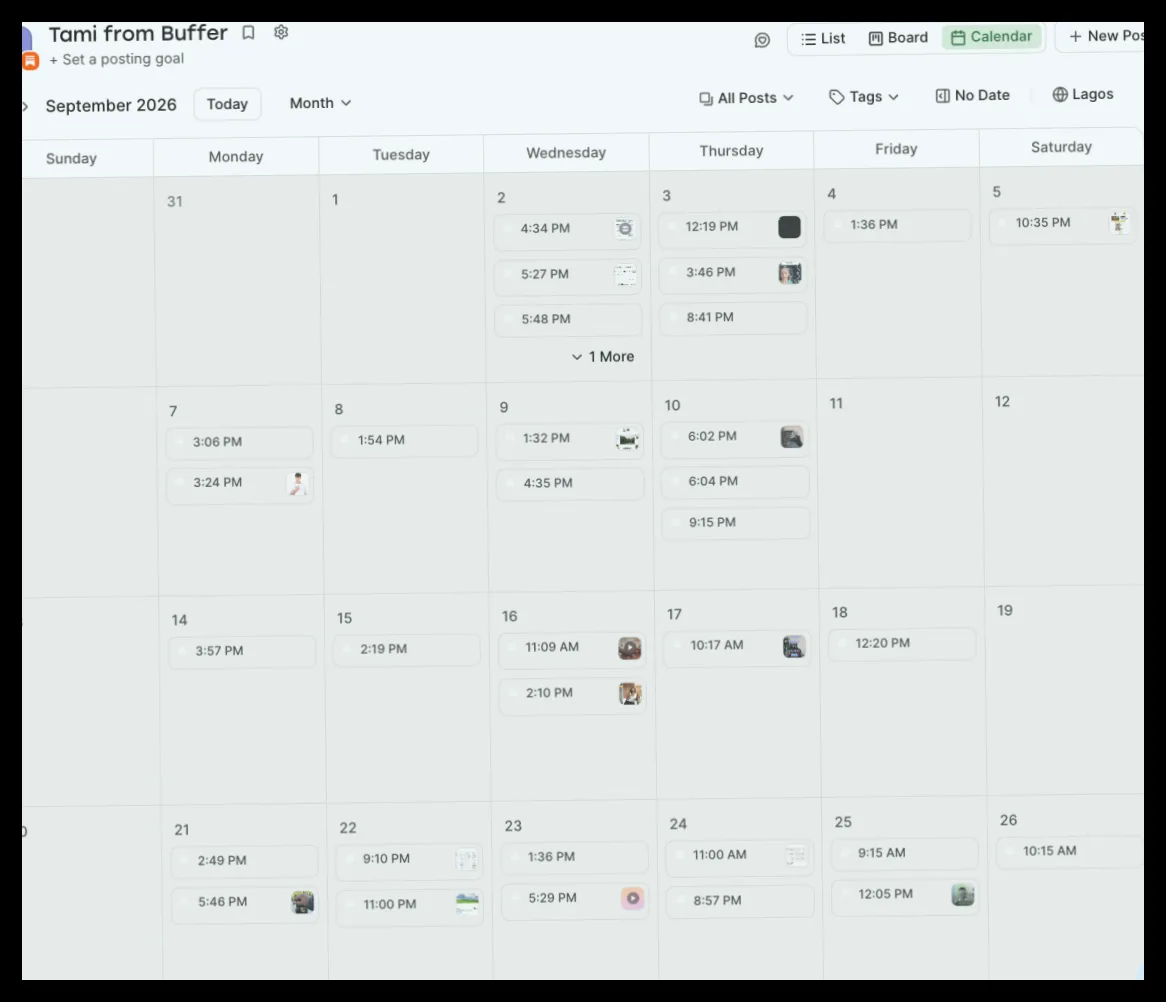Switch to the List view tab
The image size is (1166, 1002).
(x=823, y=39)
